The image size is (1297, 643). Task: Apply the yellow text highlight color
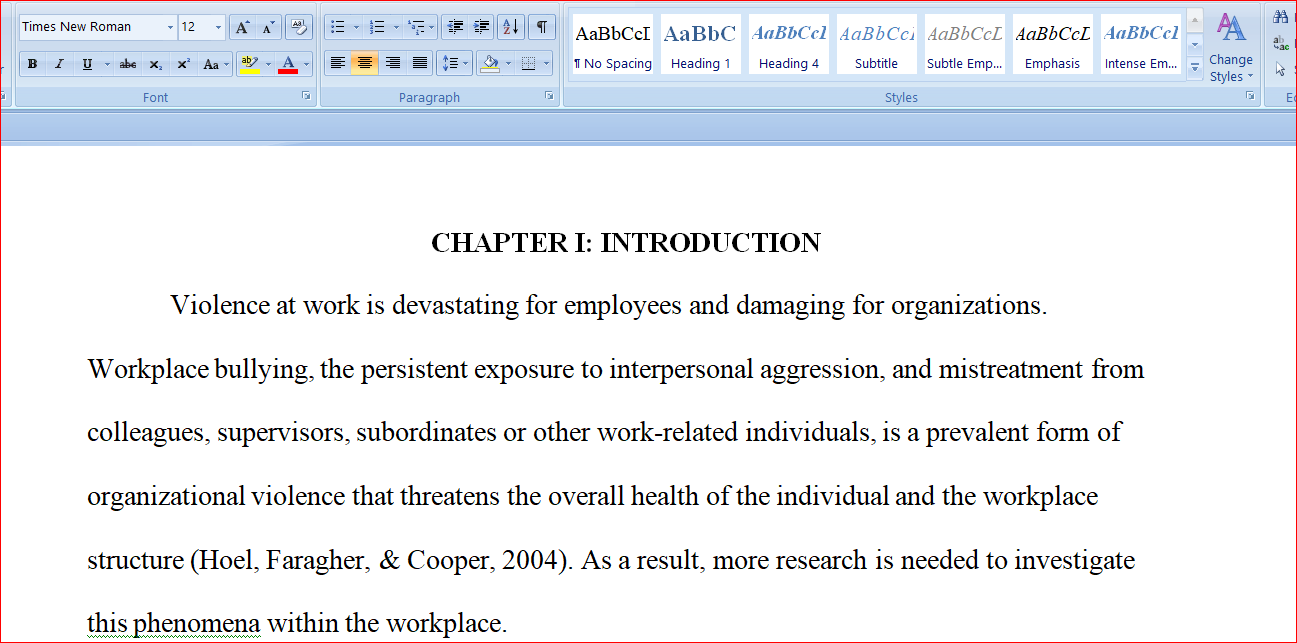(x=249, y=64)
